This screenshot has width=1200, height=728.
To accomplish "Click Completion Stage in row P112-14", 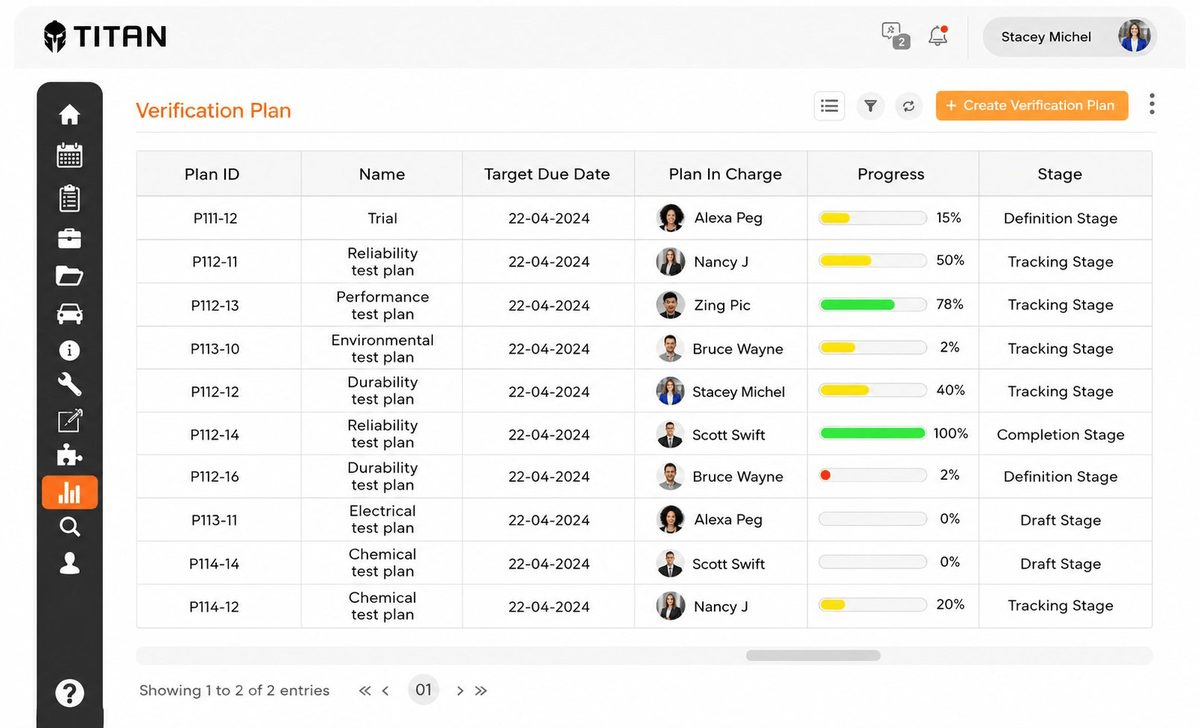I will click(x=1060, y=435).
